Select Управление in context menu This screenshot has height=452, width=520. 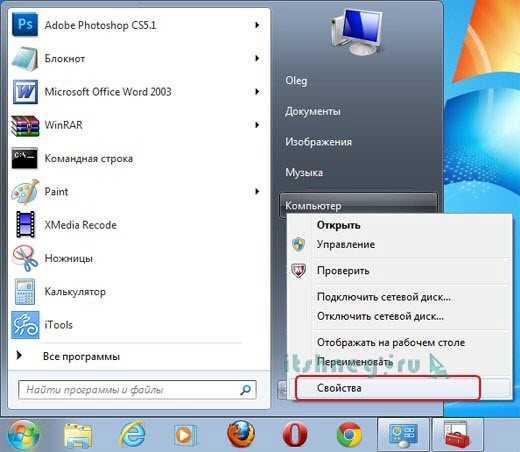(x=346, y=244)
